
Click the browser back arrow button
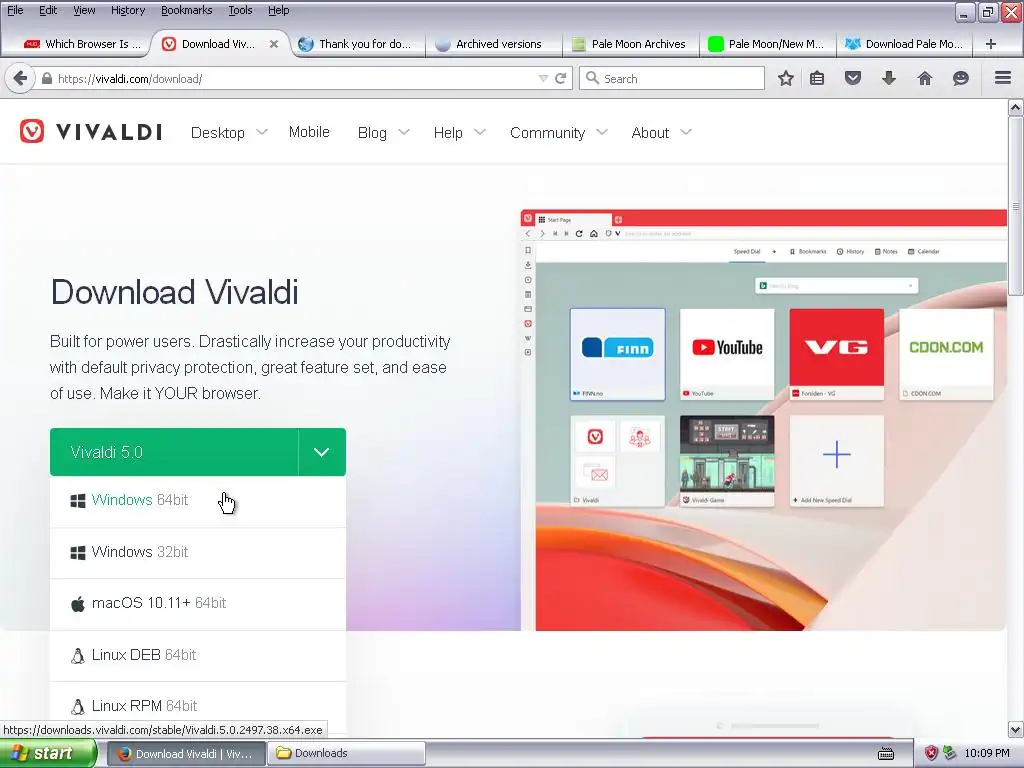click(x=20, y=78)
